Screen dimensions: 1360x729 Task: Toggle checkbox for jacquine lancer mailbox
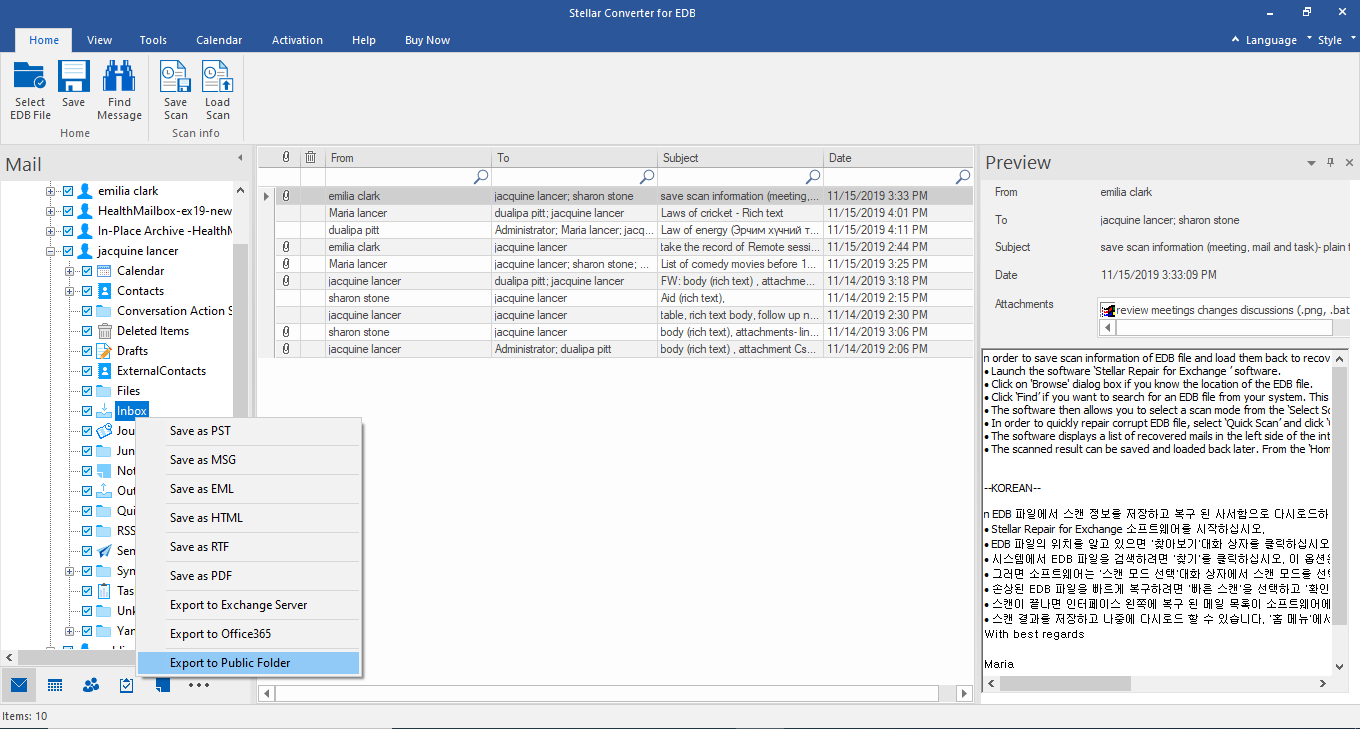click(x=68, y=251)
